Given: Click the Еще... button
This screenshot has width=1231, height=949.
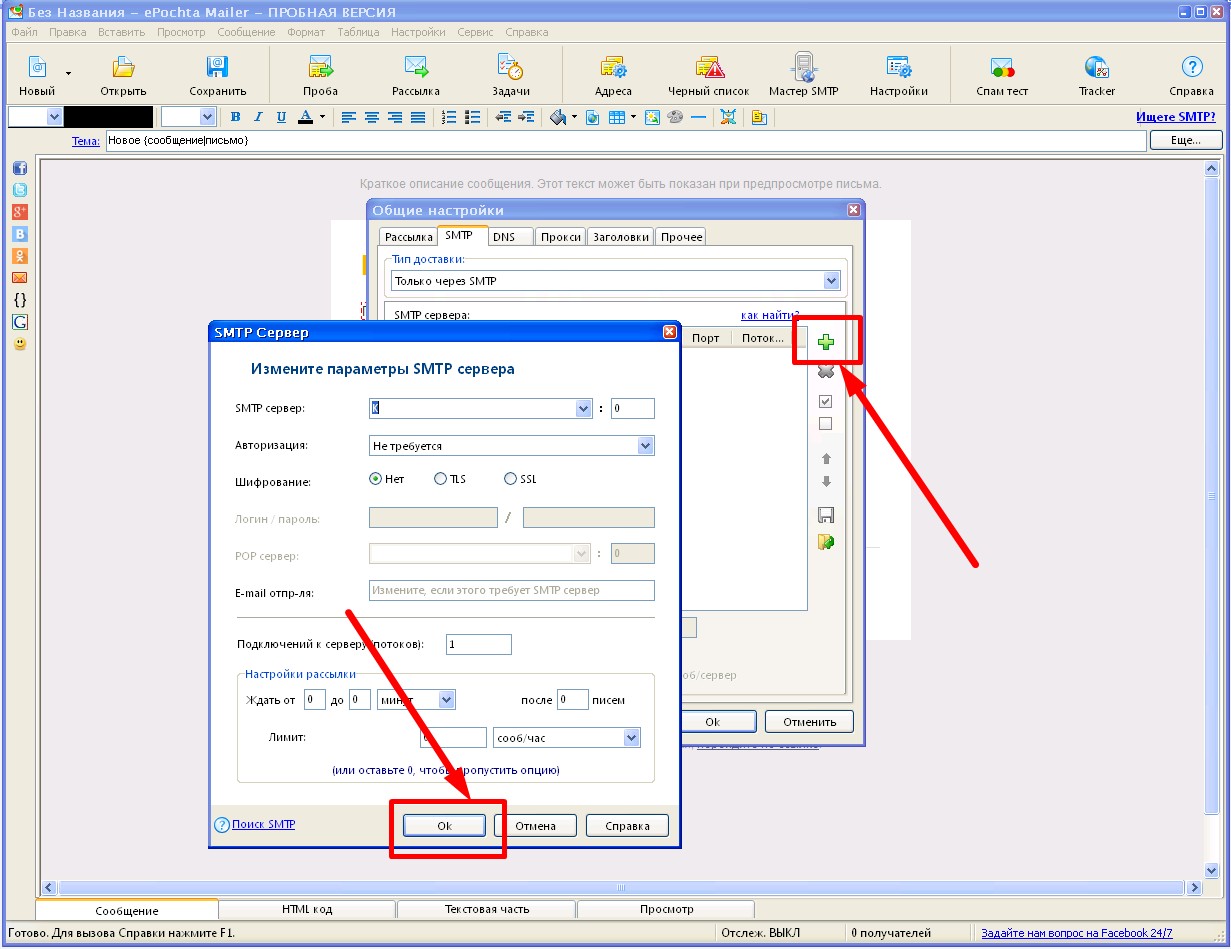Looking at the screenshot, I should pyautogui.click(x=1186, y=140).
